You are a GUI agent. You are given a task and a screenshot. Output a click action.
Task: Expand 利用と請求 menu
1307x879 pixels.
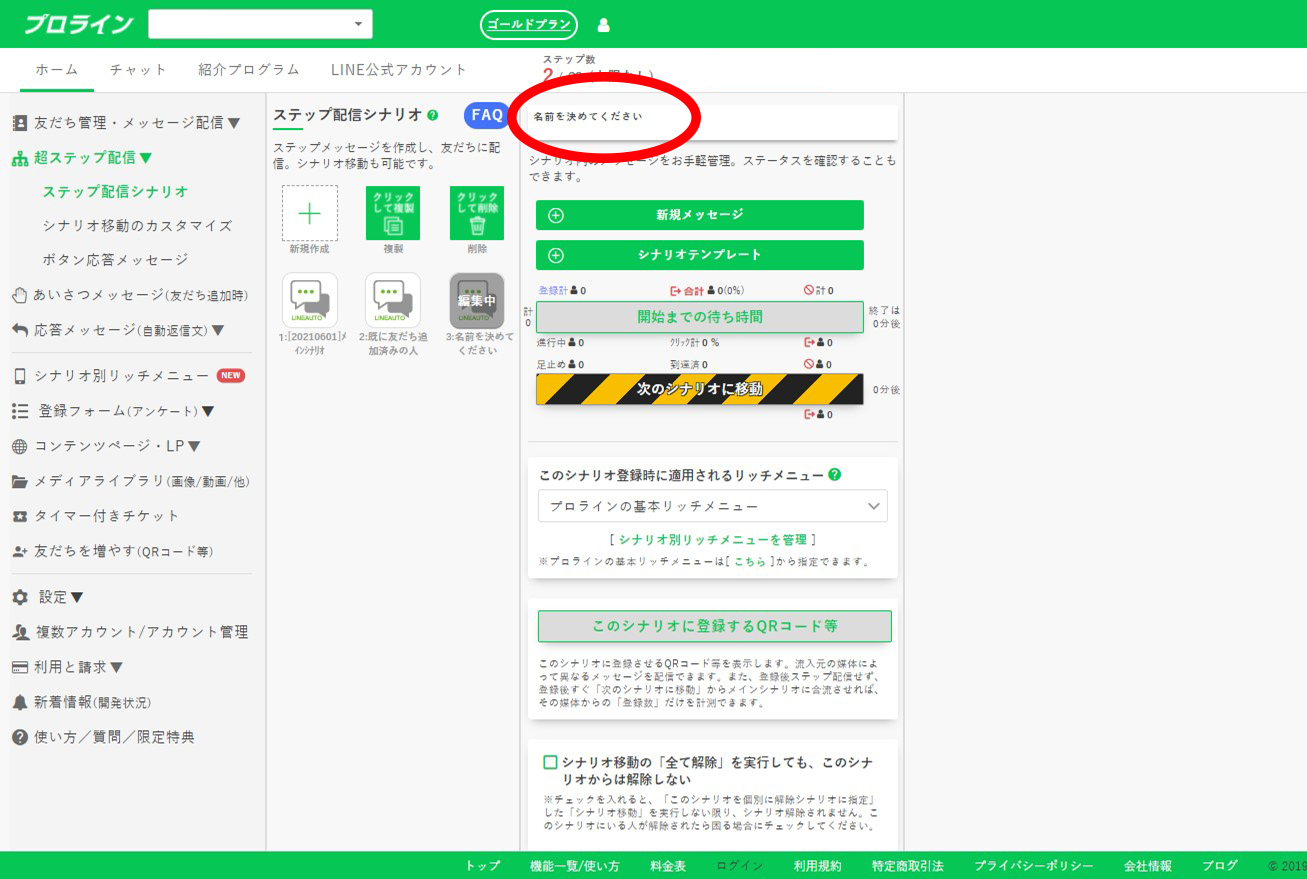pyautogui.click(x=68, y=667)
